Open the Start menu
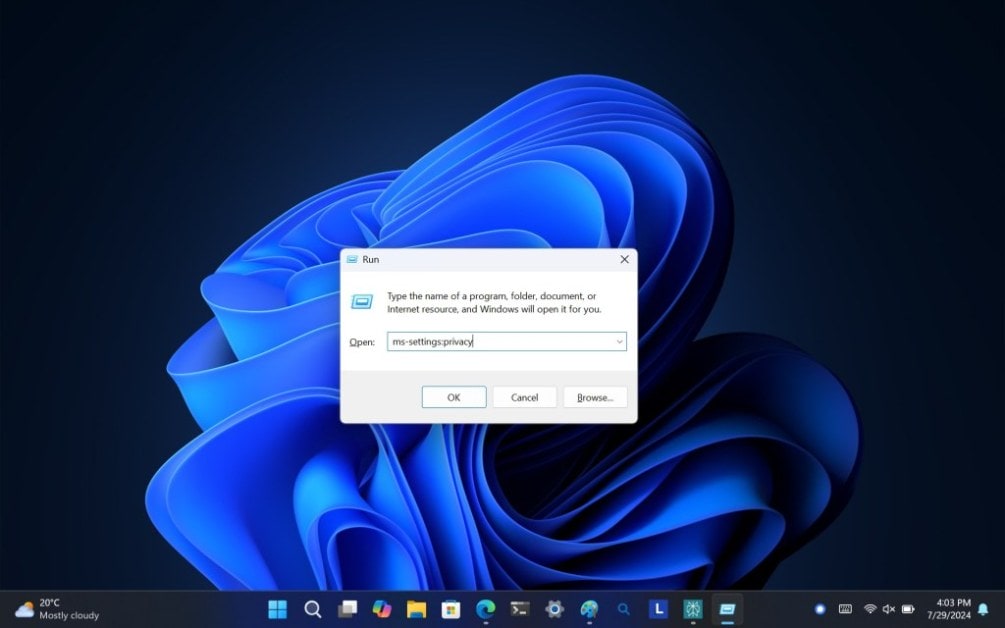 point(277,609)
